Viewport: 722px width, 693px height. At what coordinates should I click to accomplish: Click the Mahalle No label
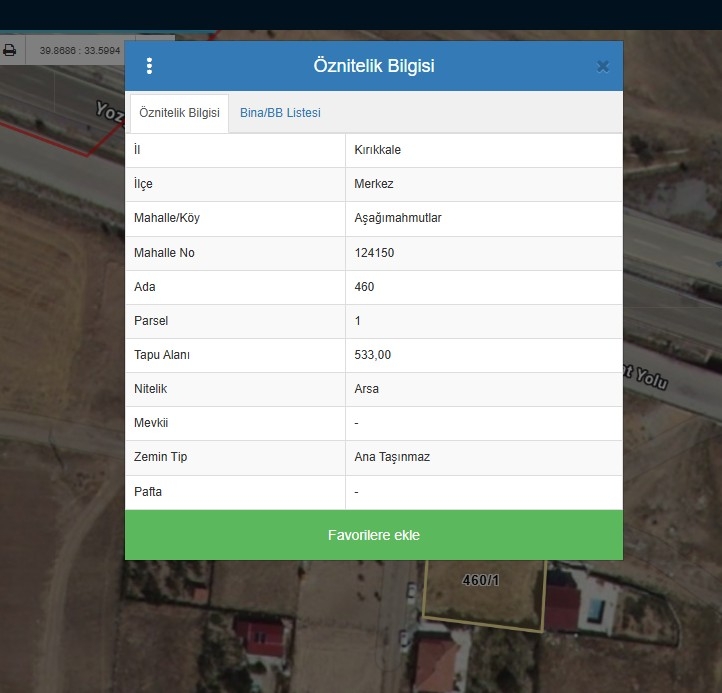164,253
